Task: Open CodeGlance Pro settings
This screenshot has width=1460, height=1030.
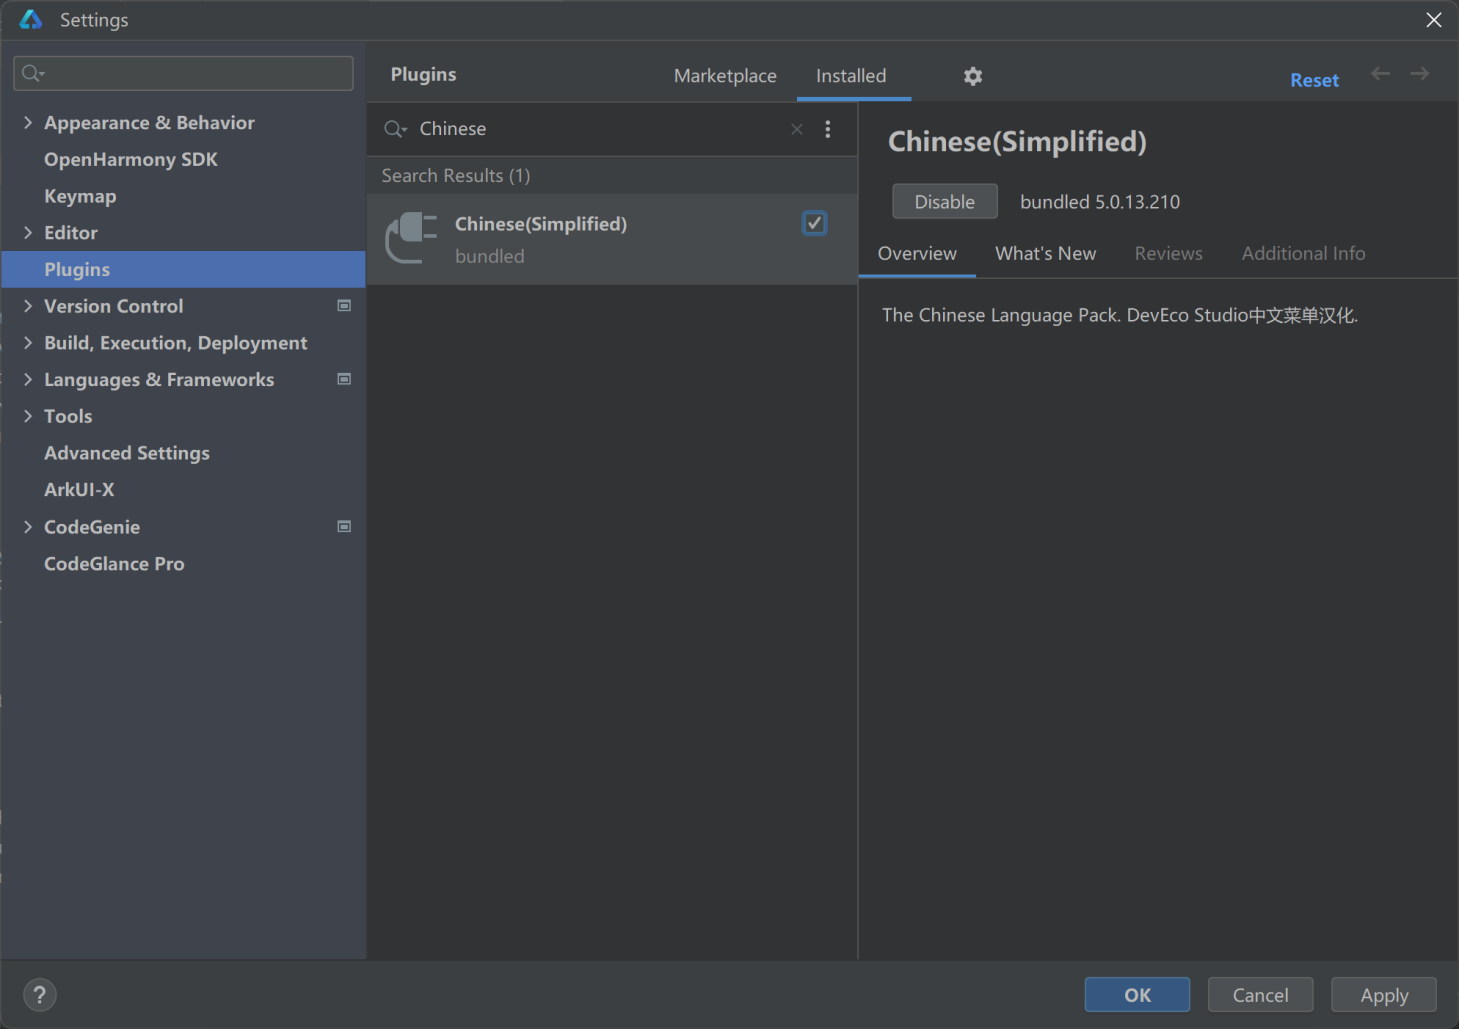Action: tap(114, 564)
